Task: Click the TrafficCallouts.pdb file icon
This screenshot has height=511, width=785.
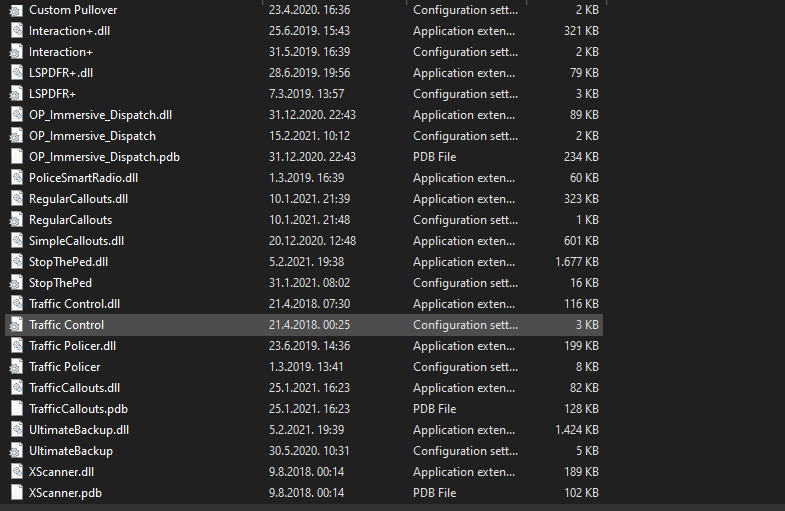Action: (x=17, y=409)
